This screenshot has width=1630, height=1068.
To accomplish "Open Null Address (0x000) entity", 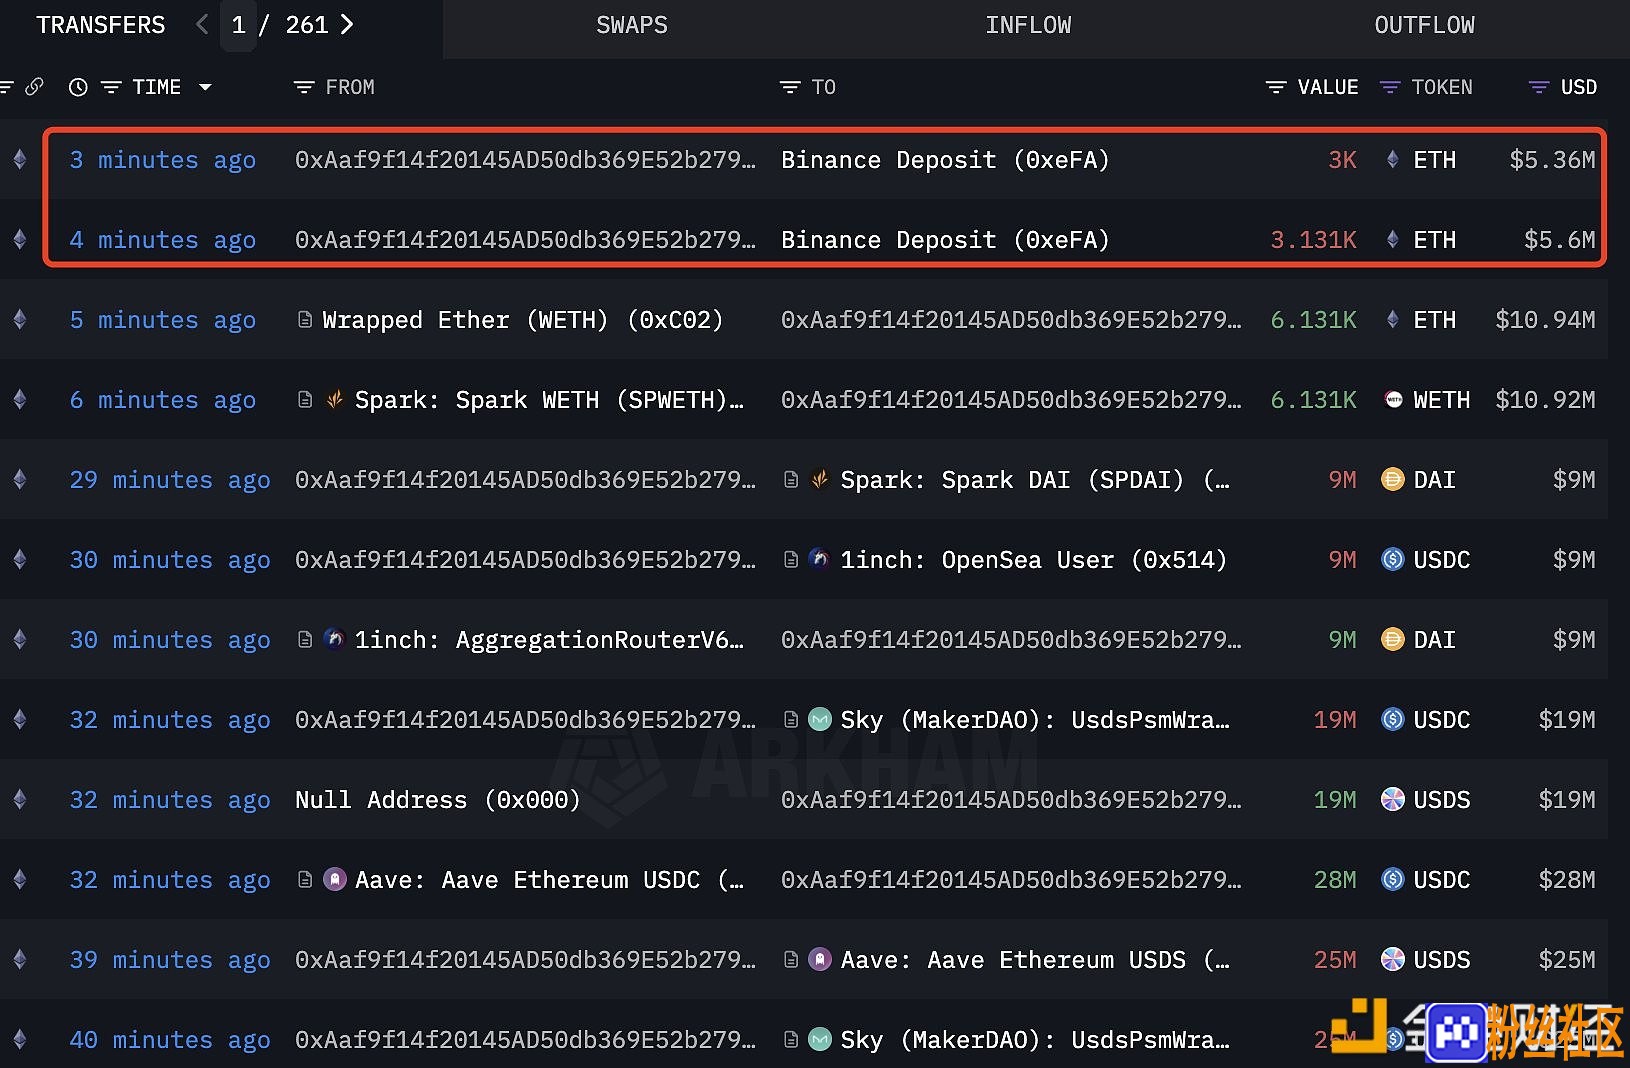I will 438,800.
